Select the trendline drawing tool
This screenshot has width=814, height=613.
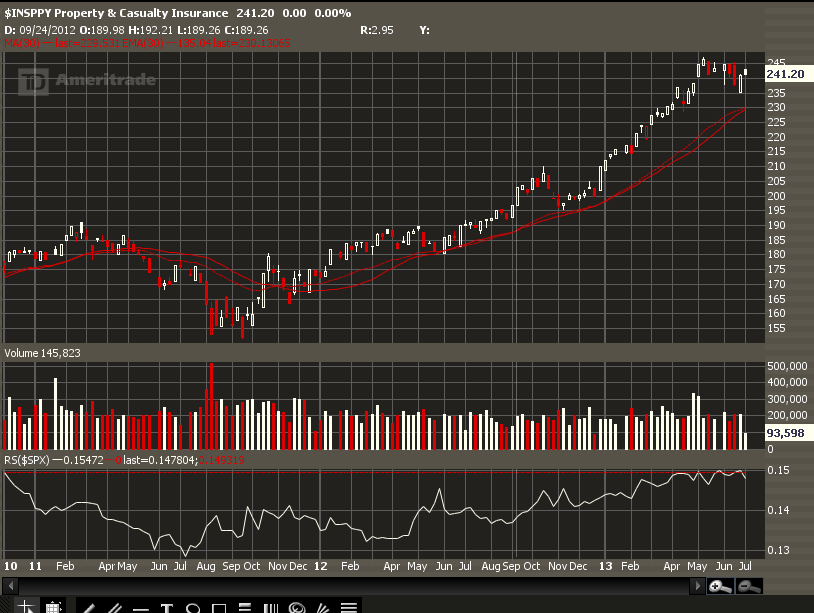[88, 606]
